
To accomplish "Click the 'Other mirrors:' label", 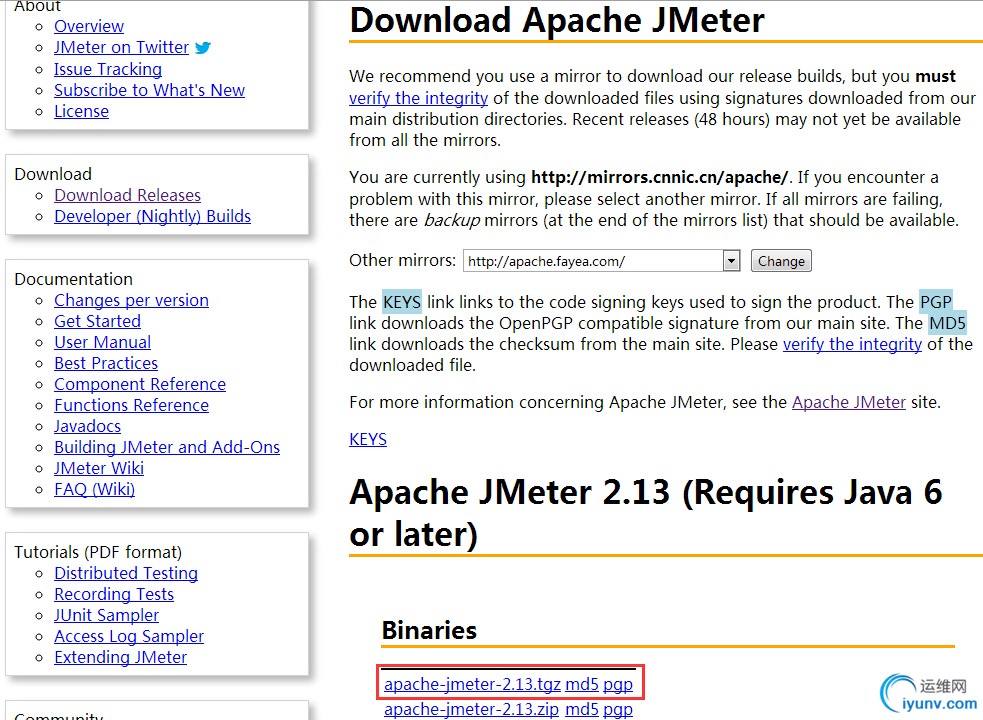I will click(402, 260).
